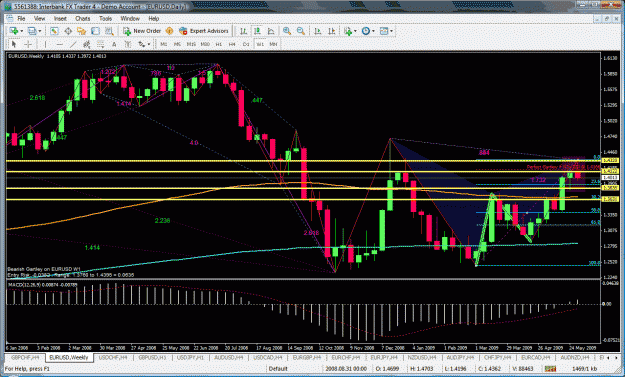Zoom in on the chart
625x377 pixels.
click(287, 31)
